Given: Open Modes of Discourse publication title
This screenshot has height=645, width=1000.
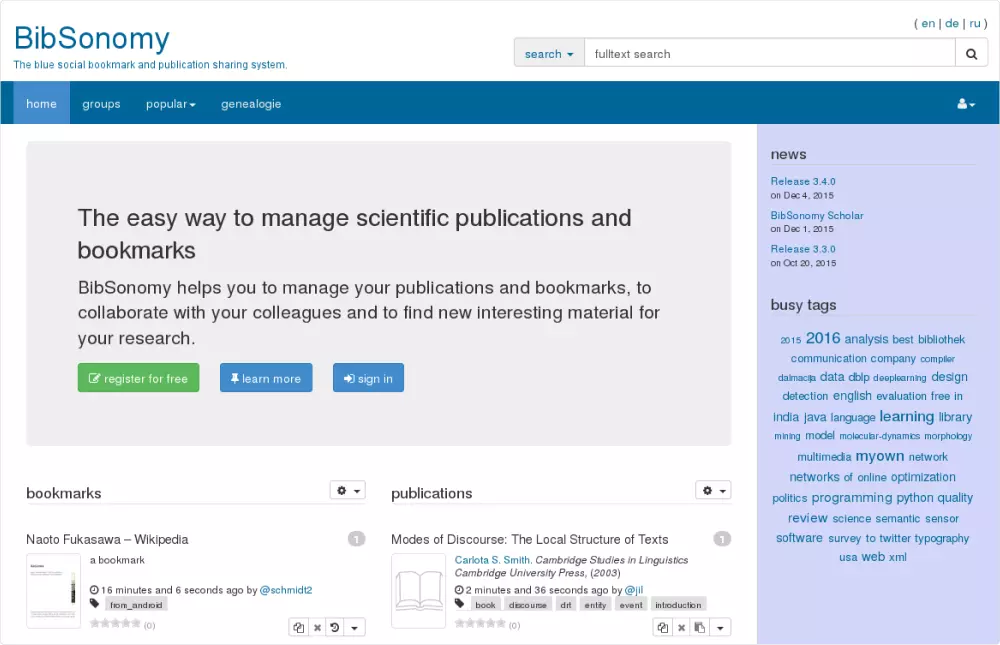Looking at the screenshot, I should click(x=529, y=540).
